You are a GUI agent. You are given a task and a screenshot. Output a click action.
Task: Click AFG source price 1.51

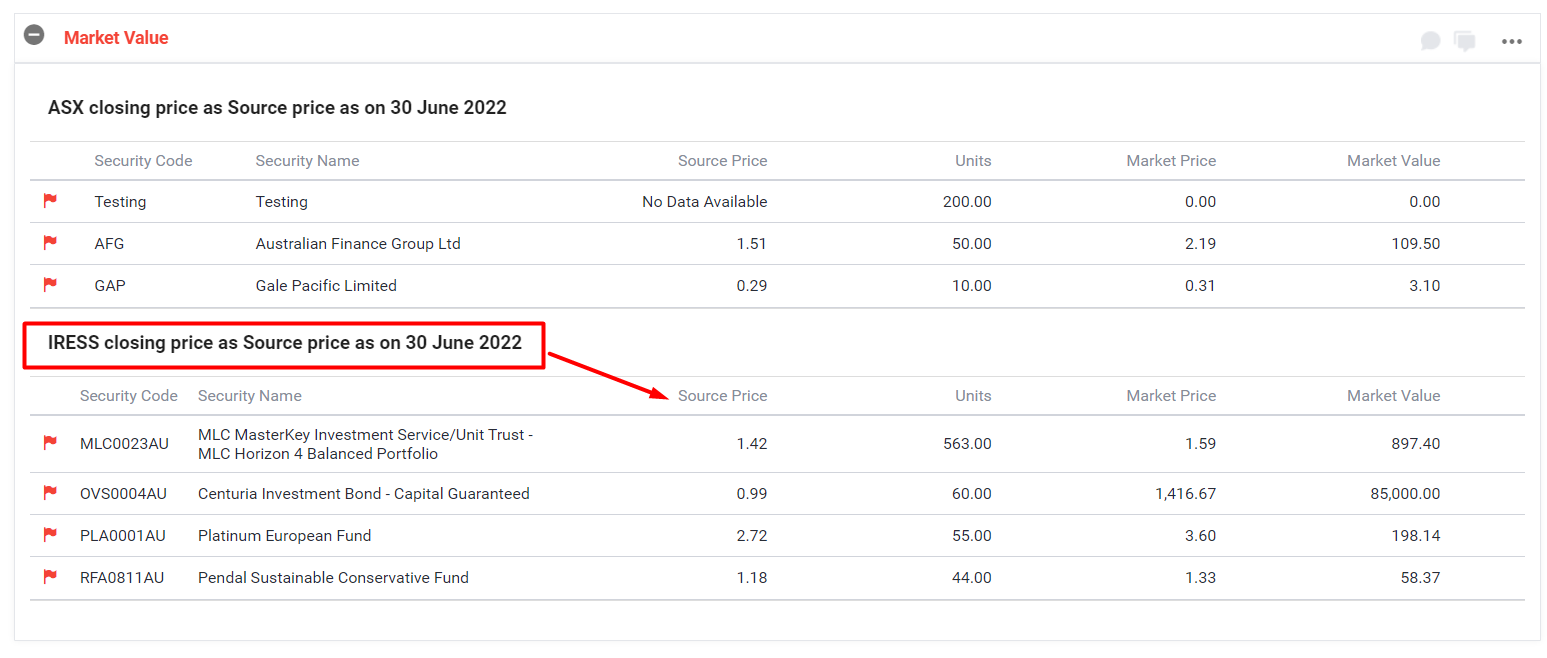click(752, 244)
